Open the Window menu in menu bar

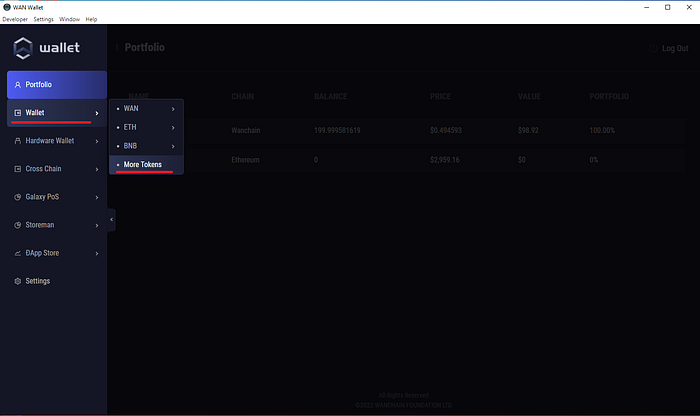(x=69, y=19)
